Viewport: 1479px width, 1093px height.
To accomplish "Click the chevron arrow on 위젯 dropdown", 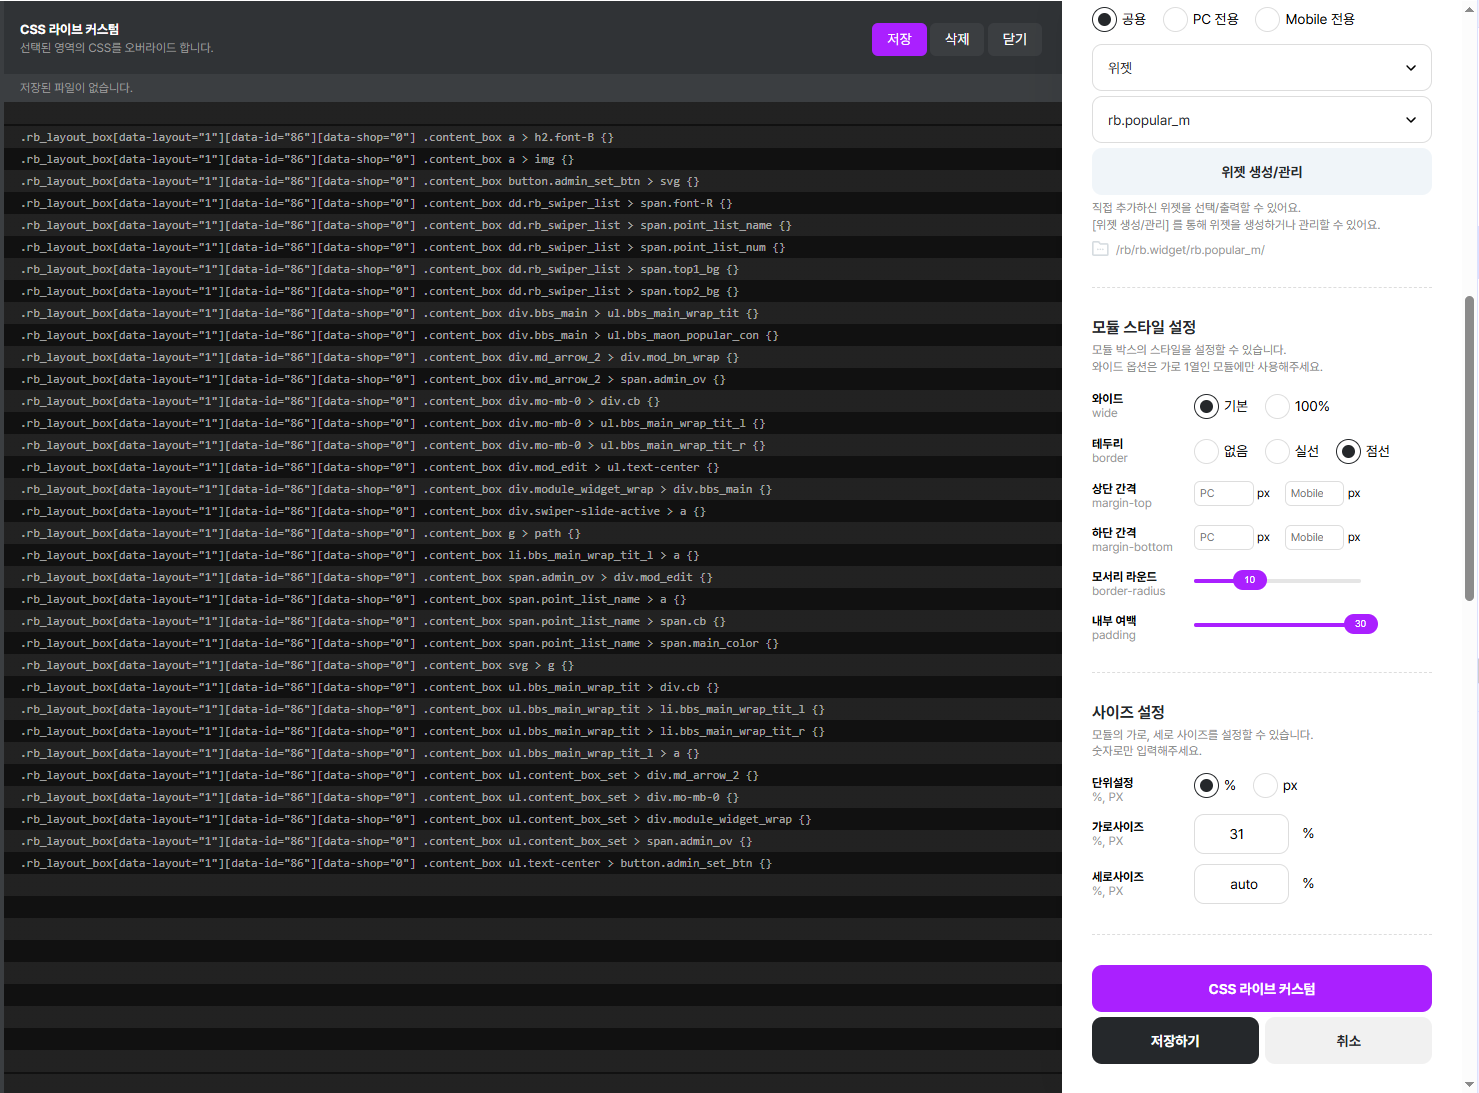I will coord(1411,68).
